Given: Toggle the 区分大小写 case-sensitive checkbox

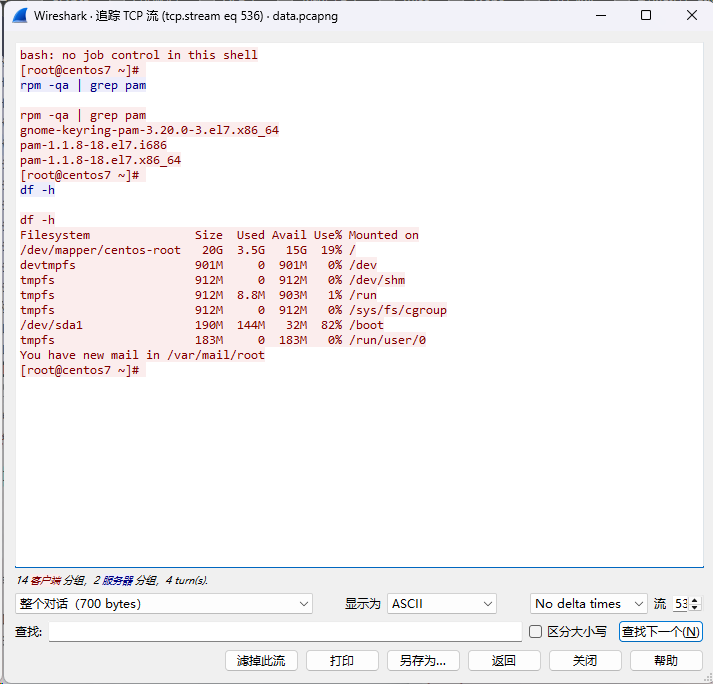Looking at the screenshot, I should click(x=536, y=632).
